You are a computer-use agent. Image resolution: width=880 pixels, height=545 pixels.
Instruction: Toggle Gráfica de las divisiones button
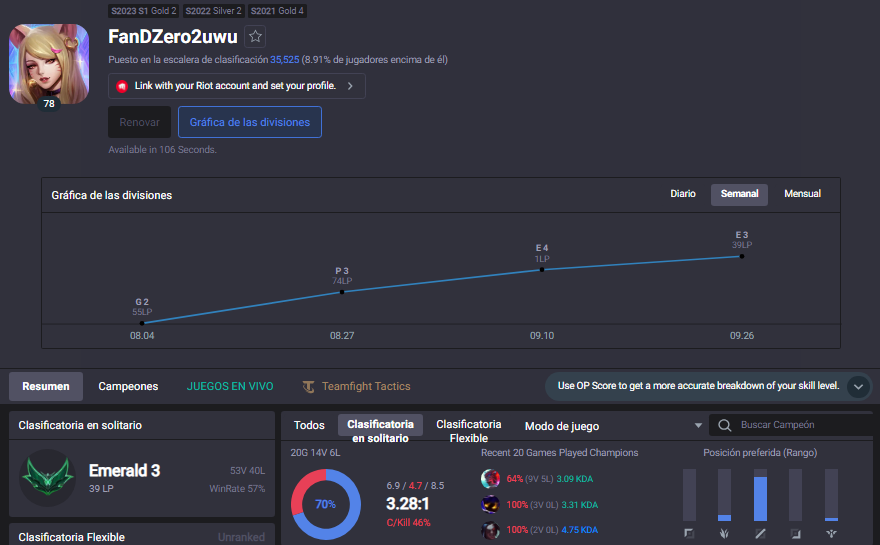(250, 122)
